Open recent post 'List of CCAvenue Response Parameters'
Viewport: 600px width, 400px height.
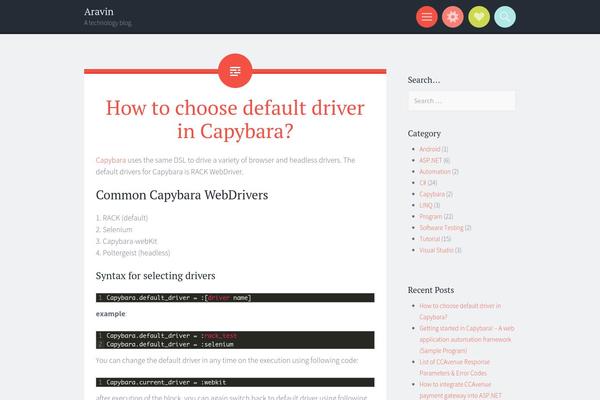[455, 367]
